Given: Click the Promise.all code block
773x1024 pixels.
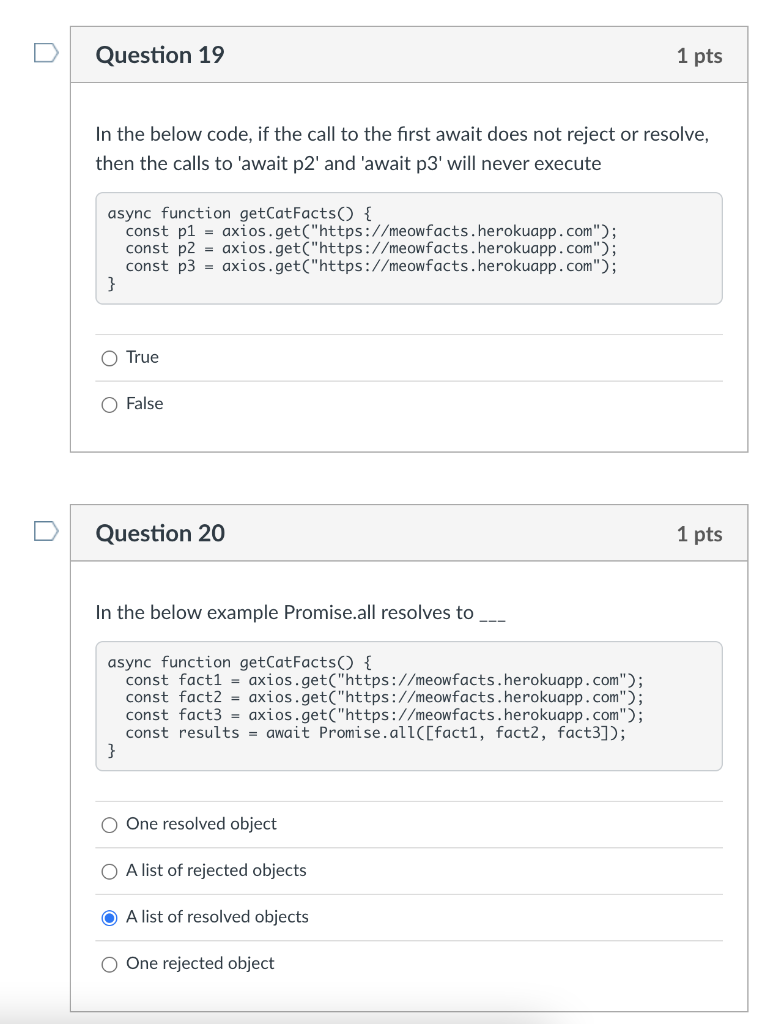Looking at the screenshot, I should pos(409,706).
